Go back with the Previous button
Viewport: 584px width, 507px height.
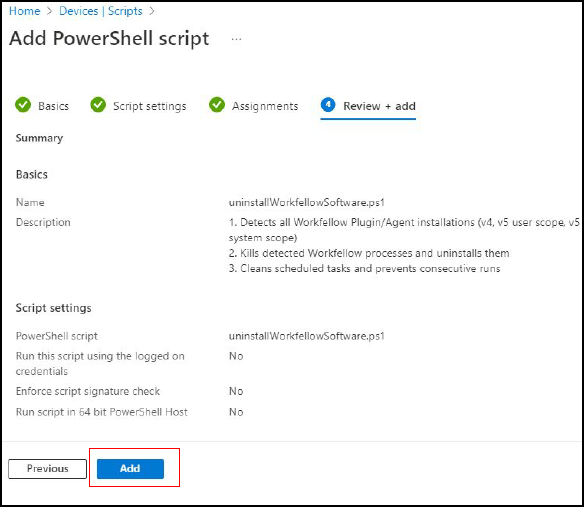click(47, 469)
